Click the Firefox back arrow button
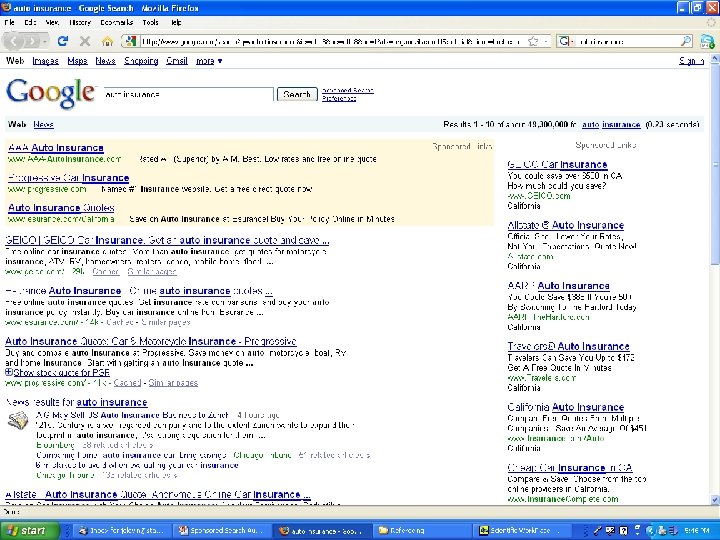The width and height of the screenshot is (720, 540). point(14,41)
